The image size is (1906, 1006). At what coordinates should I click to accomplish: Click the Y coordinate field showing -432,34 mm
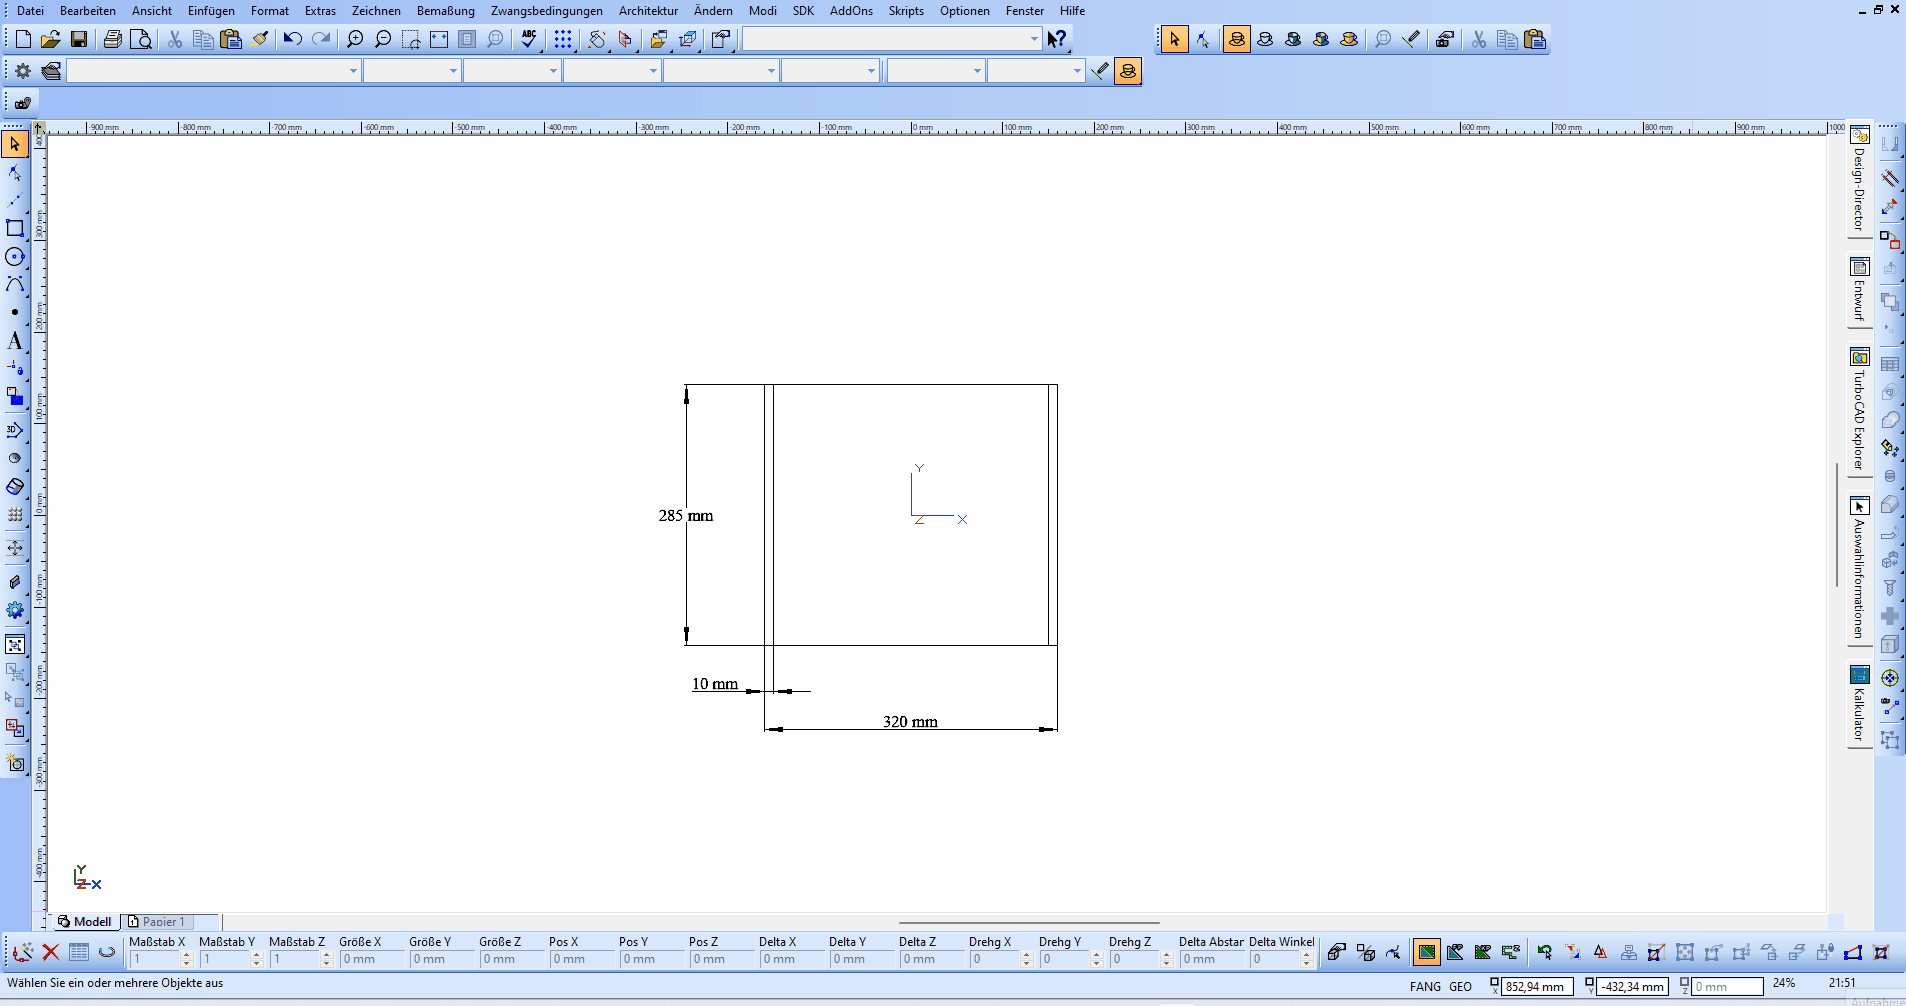click(1633, 987)
